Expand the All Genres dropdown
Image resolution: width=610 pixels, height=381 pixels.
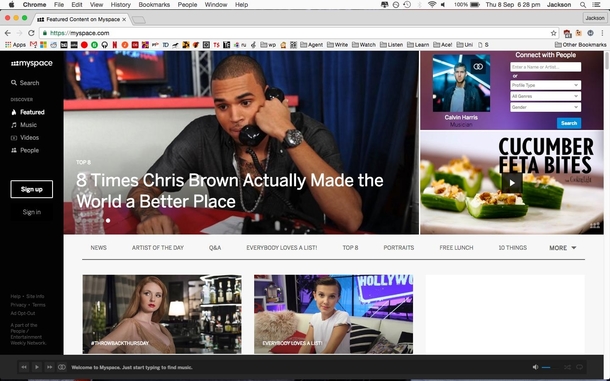pos(545,96)
